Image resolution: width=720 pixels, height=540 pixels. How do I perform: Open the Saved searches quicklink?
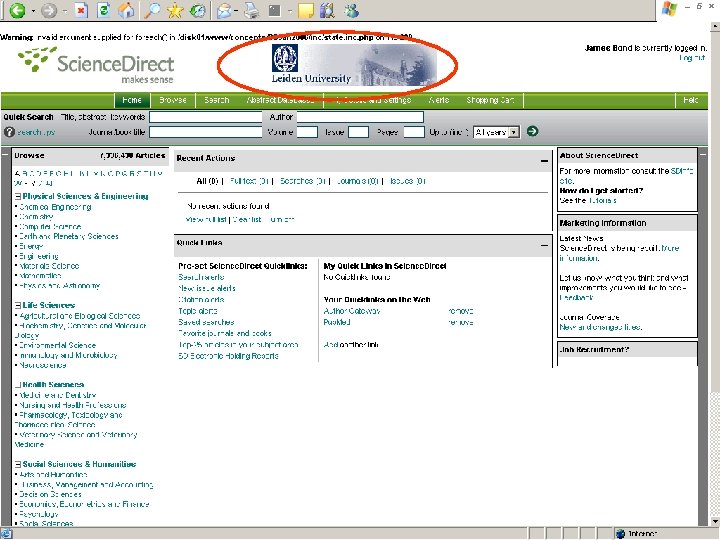[x=206, y=322]
